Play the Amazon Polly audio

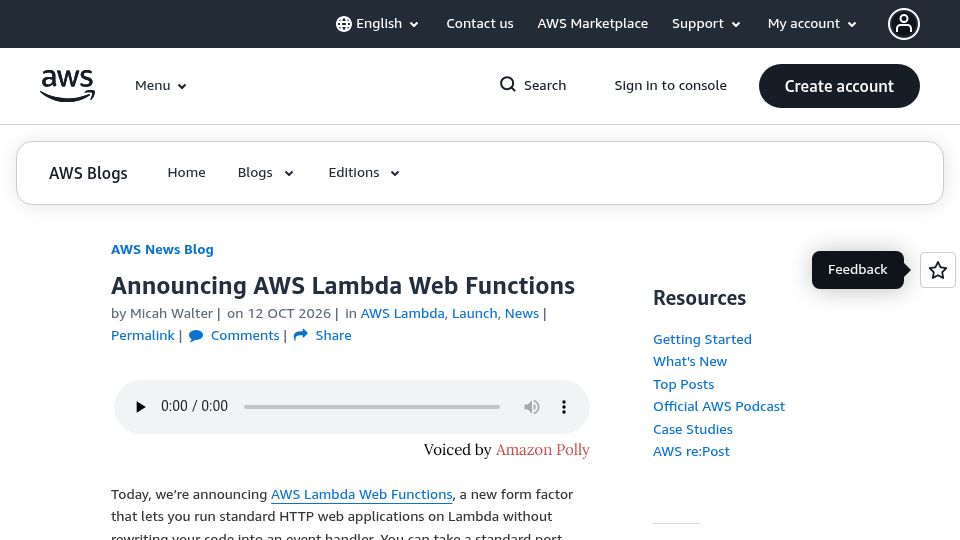140,407
